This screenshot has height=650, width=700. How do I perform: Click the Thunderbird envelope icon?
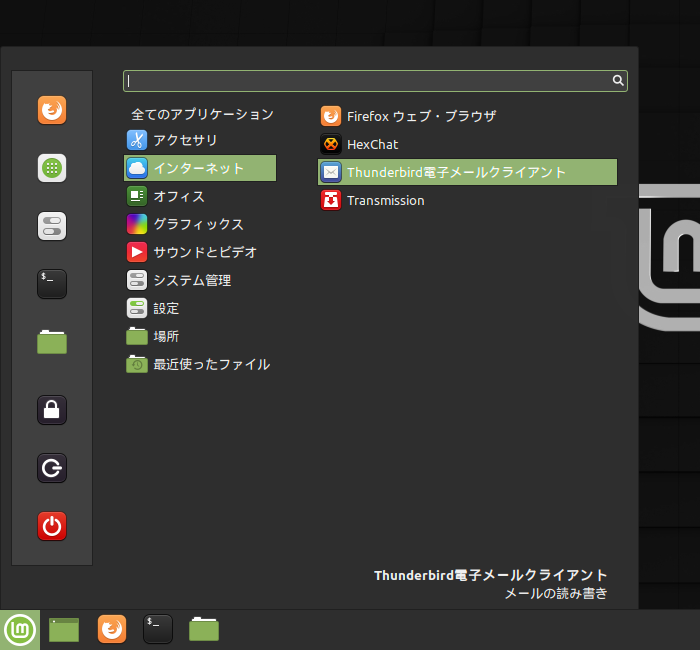pos(331,172)
